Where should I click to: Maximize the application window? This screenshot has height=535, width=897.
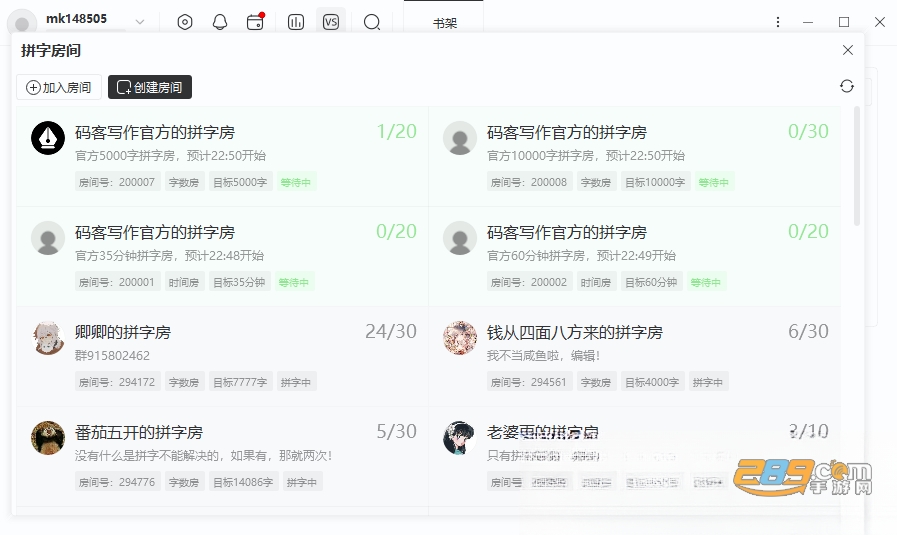click(844, 22)
